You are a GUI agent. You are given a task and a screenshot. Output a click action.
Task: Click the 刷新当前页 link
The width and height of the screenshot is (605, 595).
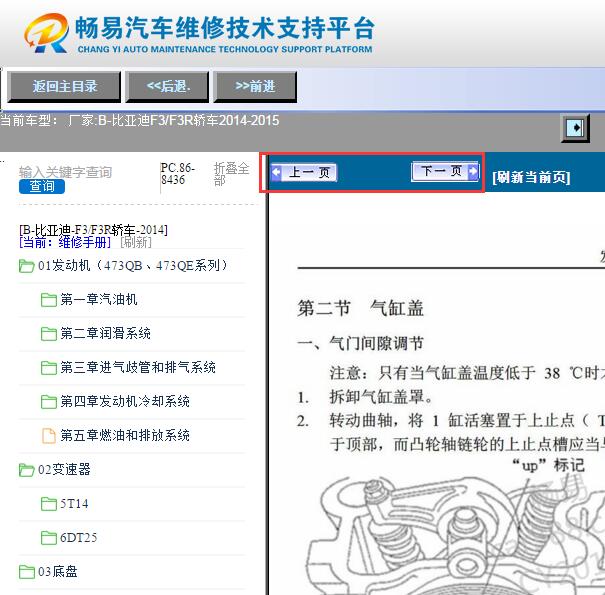[531, 177]
